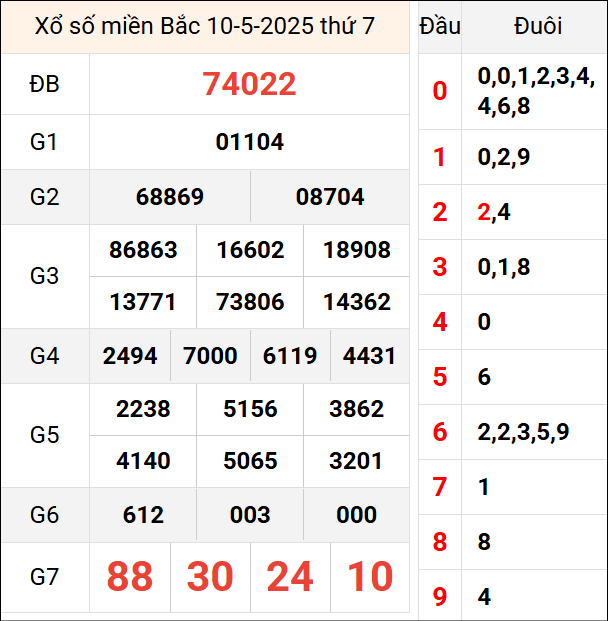Click tail values 2,2,3,5,9
Image resolution: width=608 pixels, height=621 pixels.
click(523, 432)
